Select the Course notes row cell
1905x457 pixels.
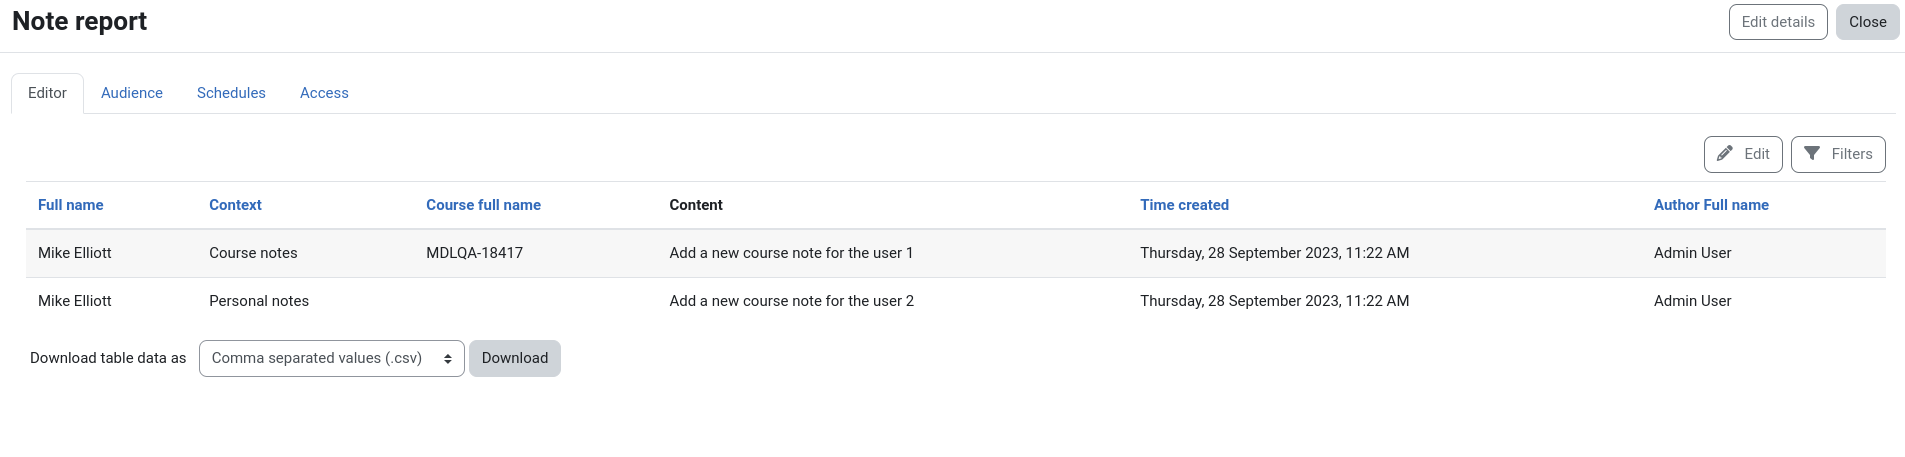point(253,253)
